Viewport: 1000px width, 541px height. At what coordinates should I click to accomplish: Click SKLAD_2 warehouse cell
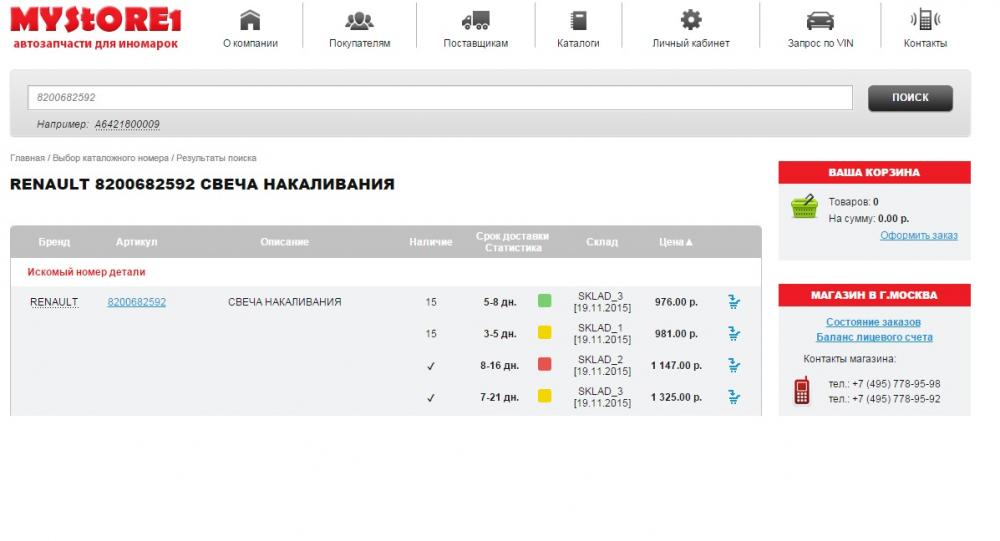click(x=602, y=366)
